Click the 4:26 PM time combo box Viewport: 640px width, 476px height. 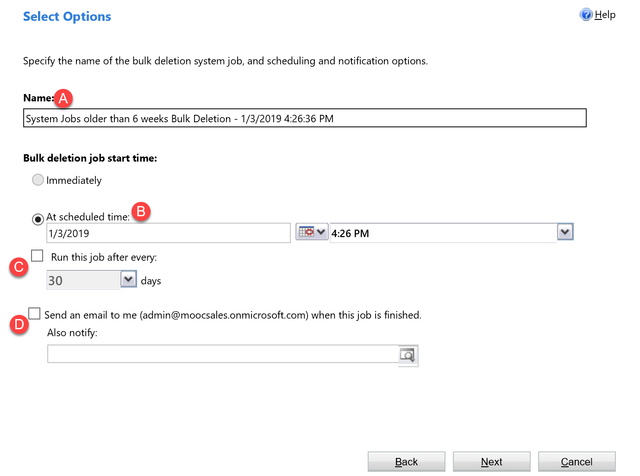point(442,232)
